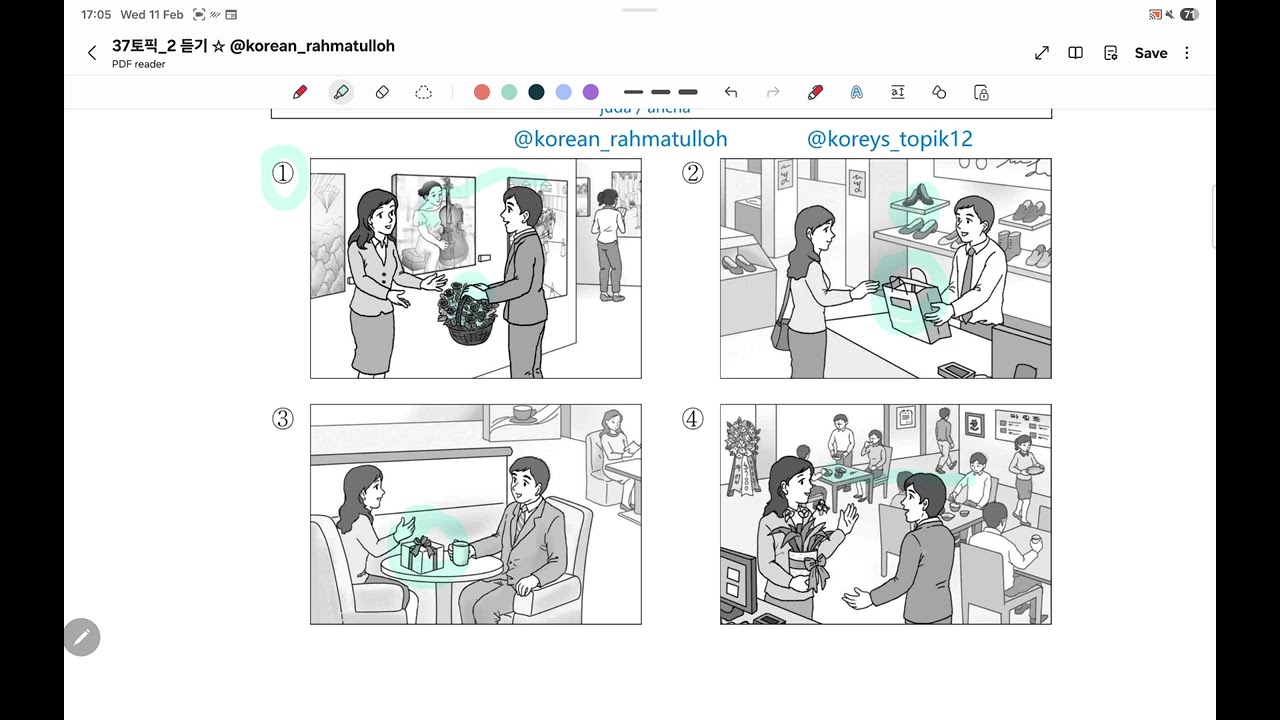Tap the battery indicator in status bar

(1189, 14)
